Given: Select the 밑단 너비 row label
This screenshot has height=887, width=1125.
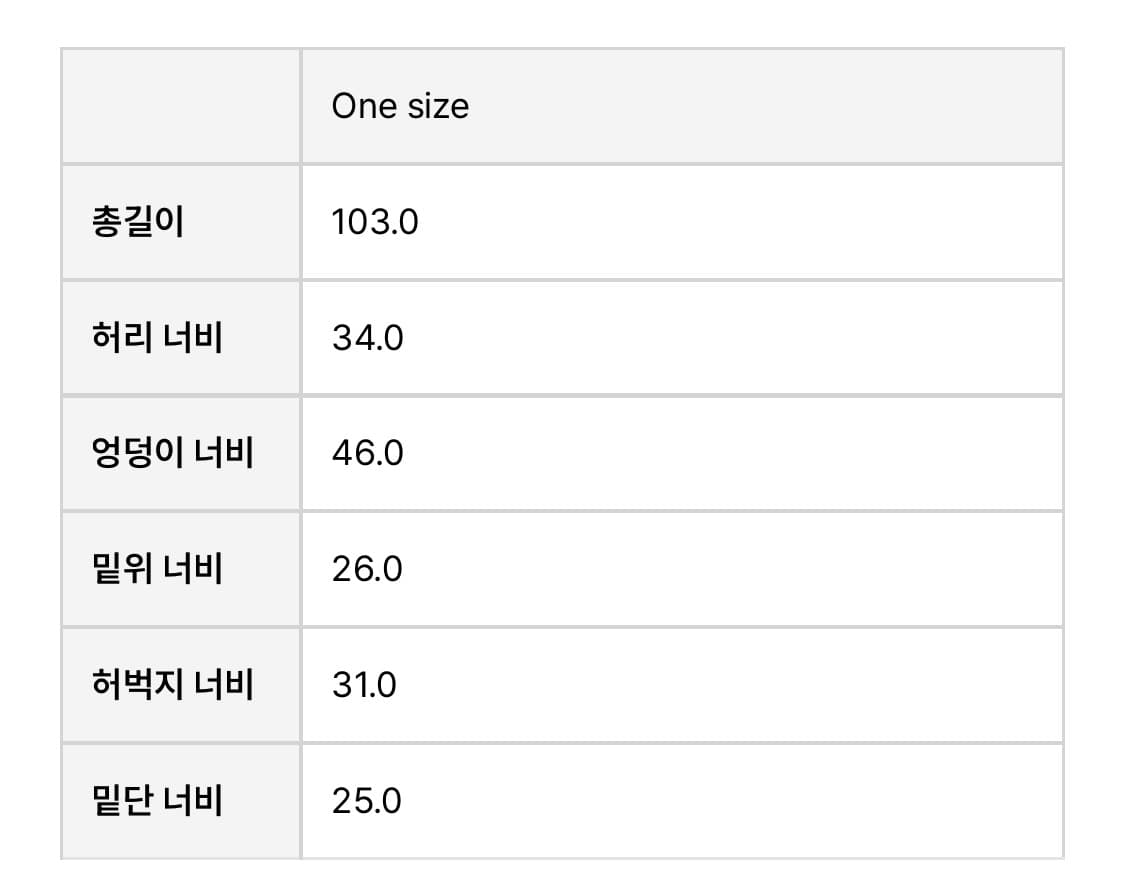Looking at the screenshot, I should pyautogui.click(x=157, y=801).
